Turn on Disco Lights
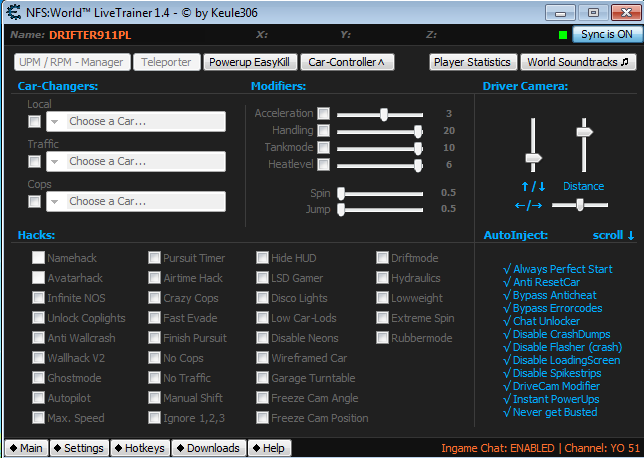 (x=262, y=298)
